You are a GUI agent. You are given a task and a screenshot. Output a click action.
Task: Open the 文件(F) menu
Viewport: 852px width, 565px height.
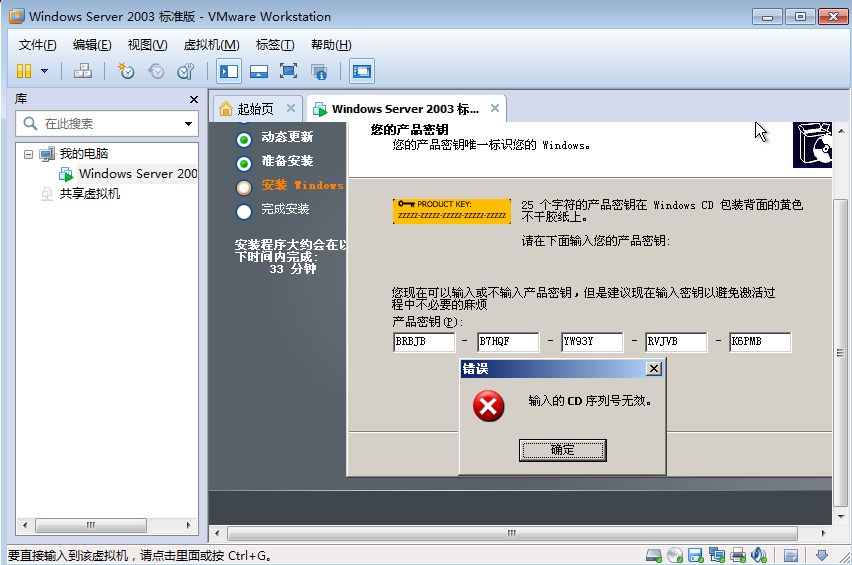tap(37, 45)
